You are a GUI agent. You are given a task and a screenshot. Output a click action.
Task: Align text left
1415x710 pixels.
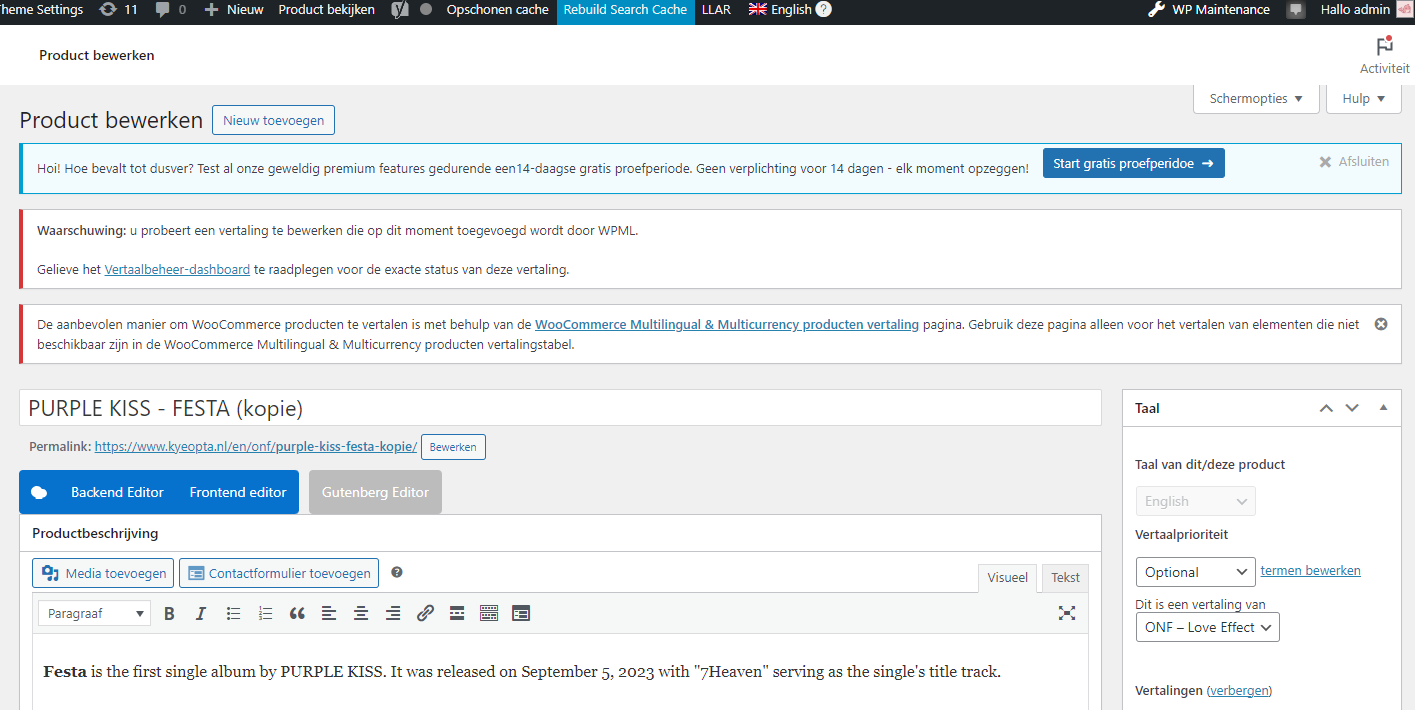point(329,613)
